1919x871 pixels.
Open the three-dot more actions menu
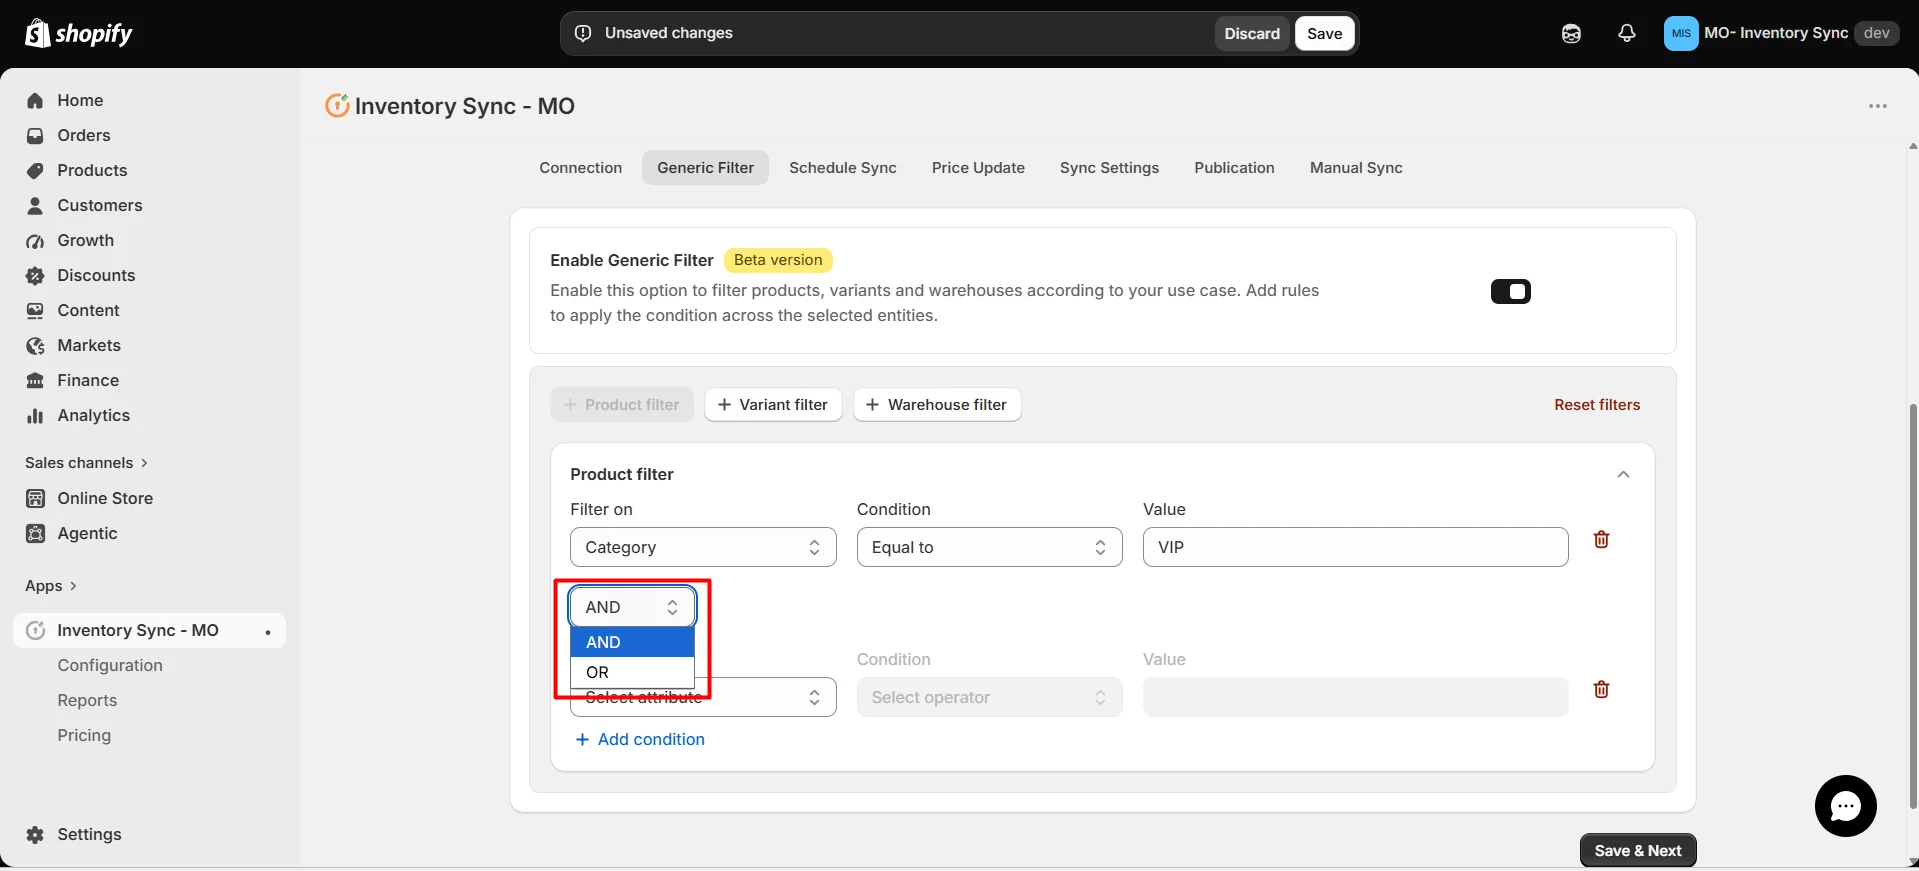coord(1878,106)
